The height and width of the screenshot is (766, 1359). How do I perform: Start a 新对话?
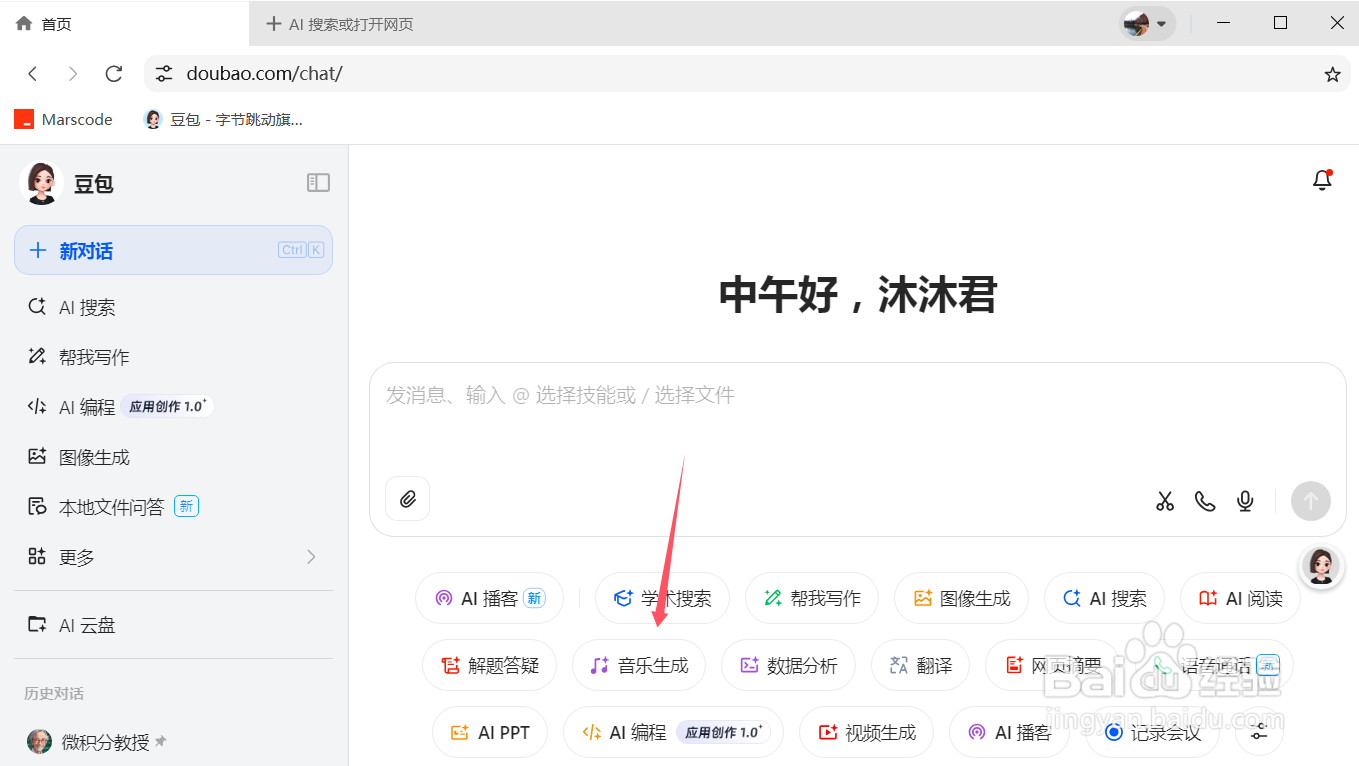click(x=173, y=250)
